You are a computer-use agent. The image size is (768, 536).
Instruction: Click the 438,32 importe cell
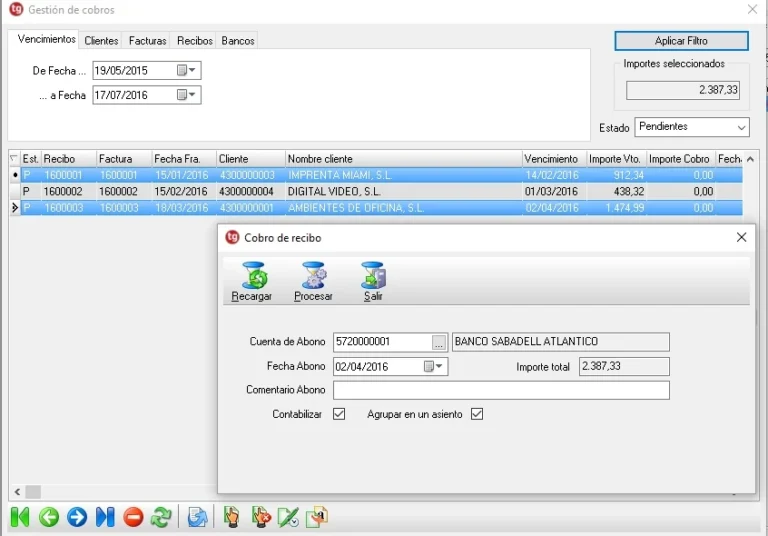(x=616, y=191)
